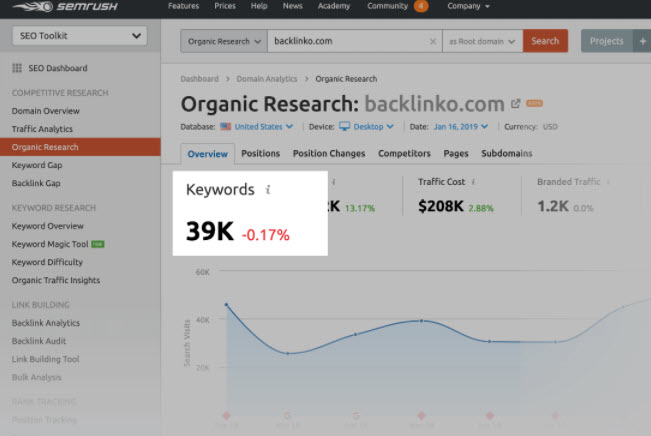Open Keyword Gap in sidebar
This screenshot has height=436, width=651.
pos(37,165)
